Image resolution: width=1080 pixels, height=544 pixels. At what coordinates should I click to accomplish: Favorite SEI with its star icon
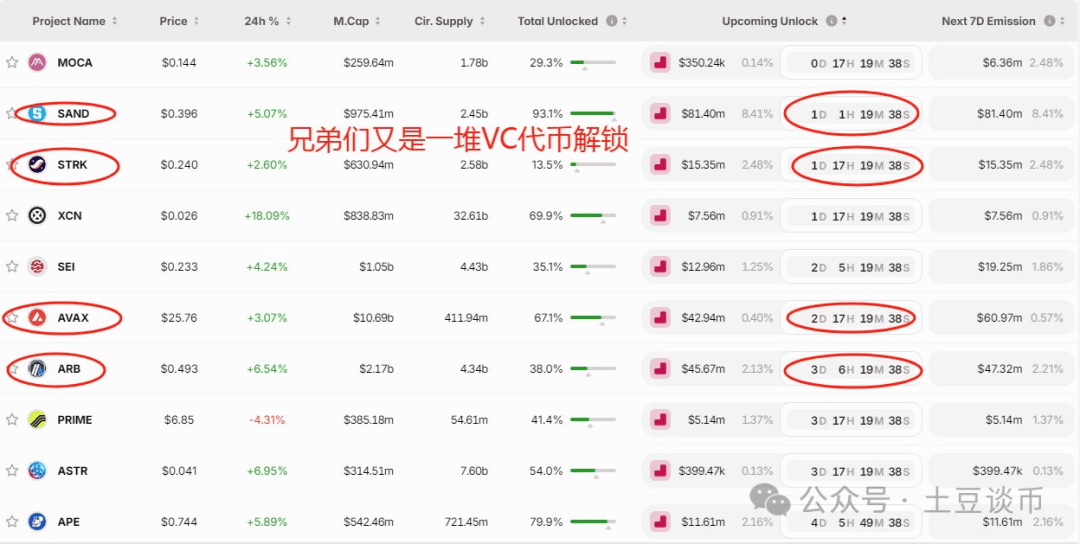[x=12, y=266]
